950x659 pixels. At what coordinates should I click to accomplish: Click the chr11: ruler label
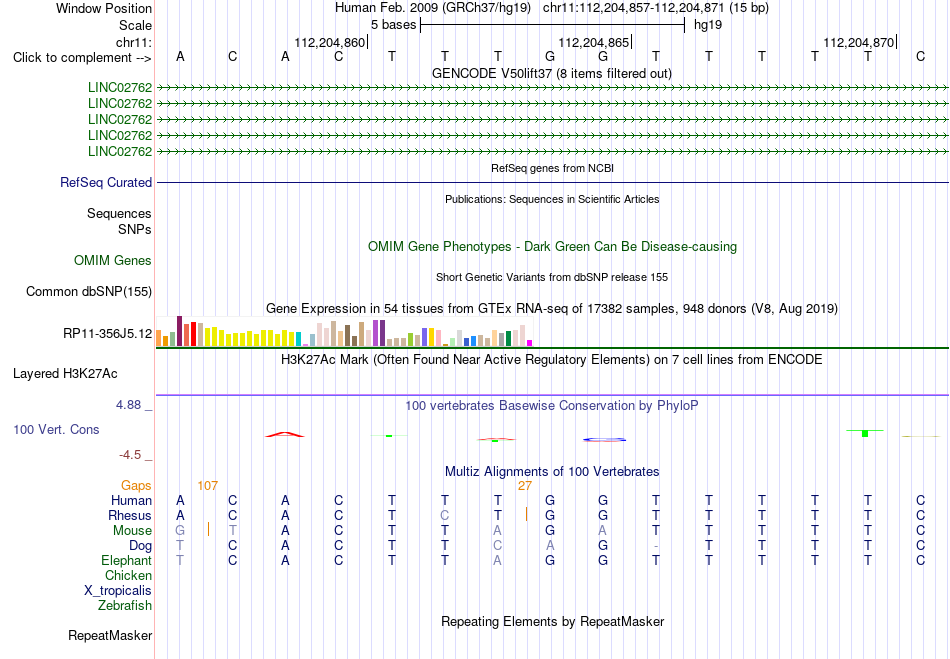click(x=133, y=42)
